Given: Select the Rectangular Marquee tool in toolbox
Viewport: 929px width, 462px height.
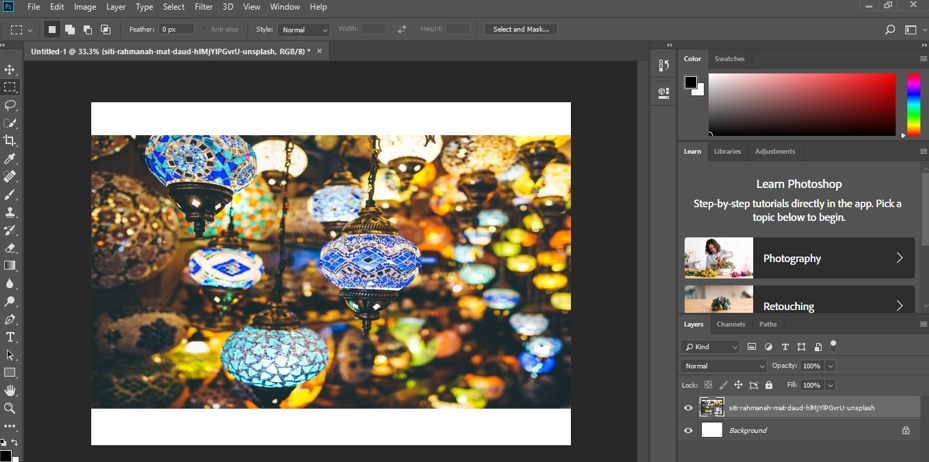Looking at the screenshot, I should coord(9,87).
